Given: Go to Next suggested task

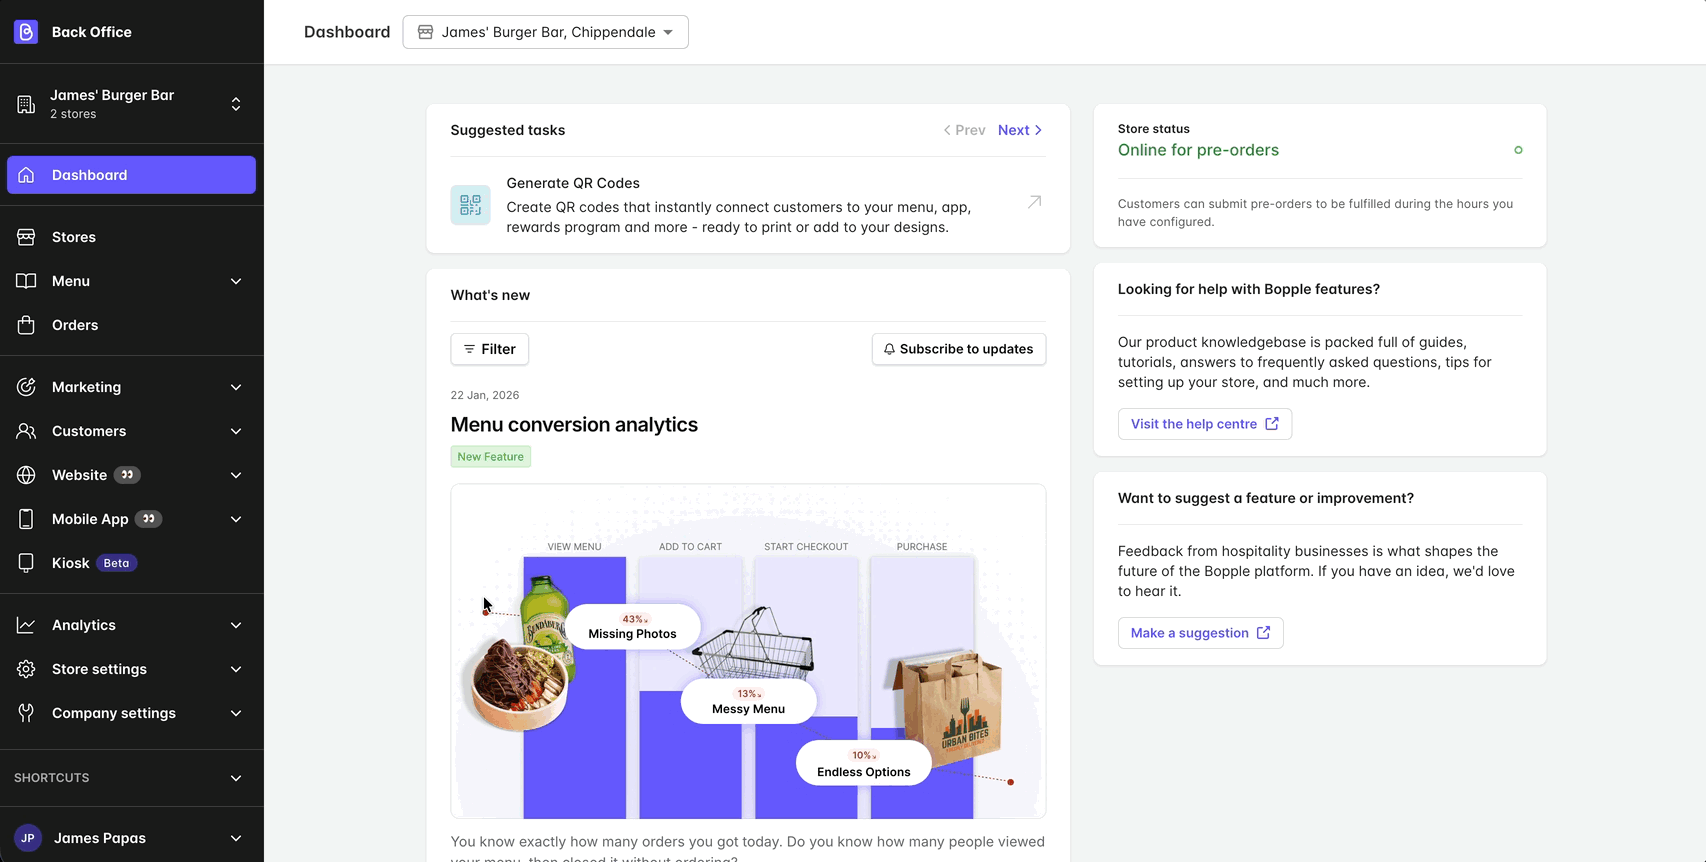Looking at the screenshot, I should [x=1019, y=130].
